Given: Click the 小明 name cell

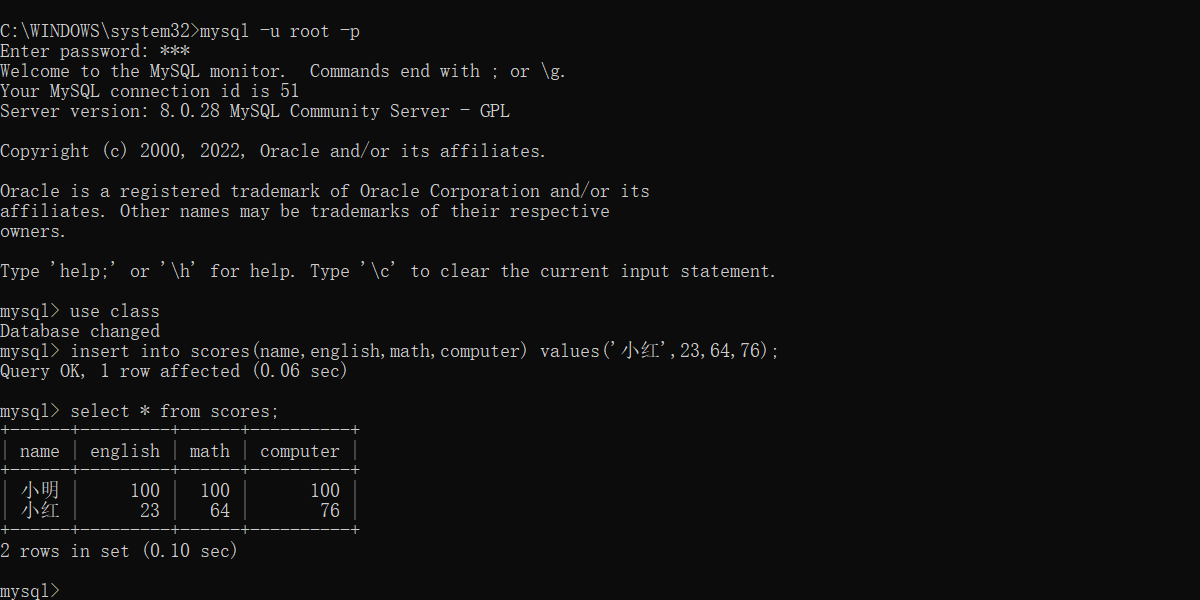Looking at the screenshot, I should 40,491.
